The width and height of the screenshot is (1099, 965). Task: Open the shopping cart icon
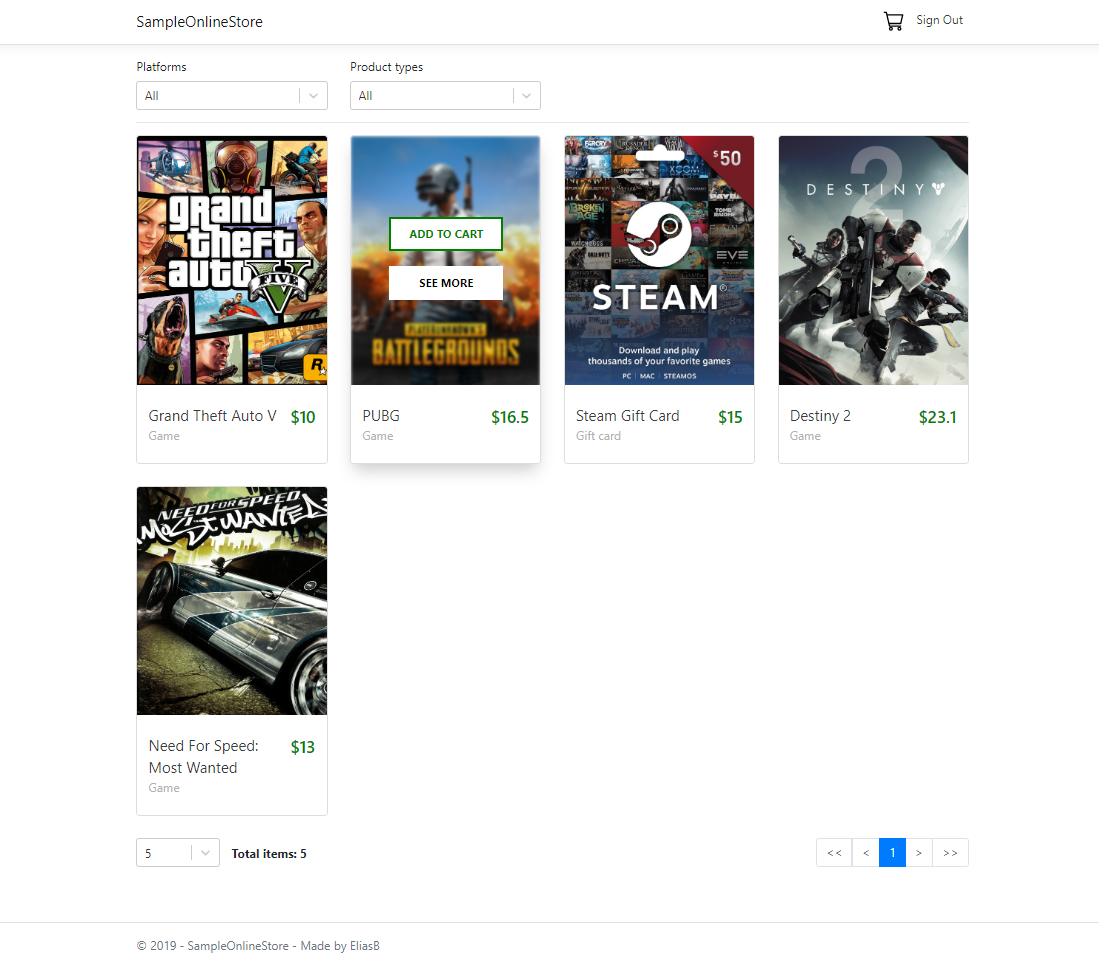point(893,21)
